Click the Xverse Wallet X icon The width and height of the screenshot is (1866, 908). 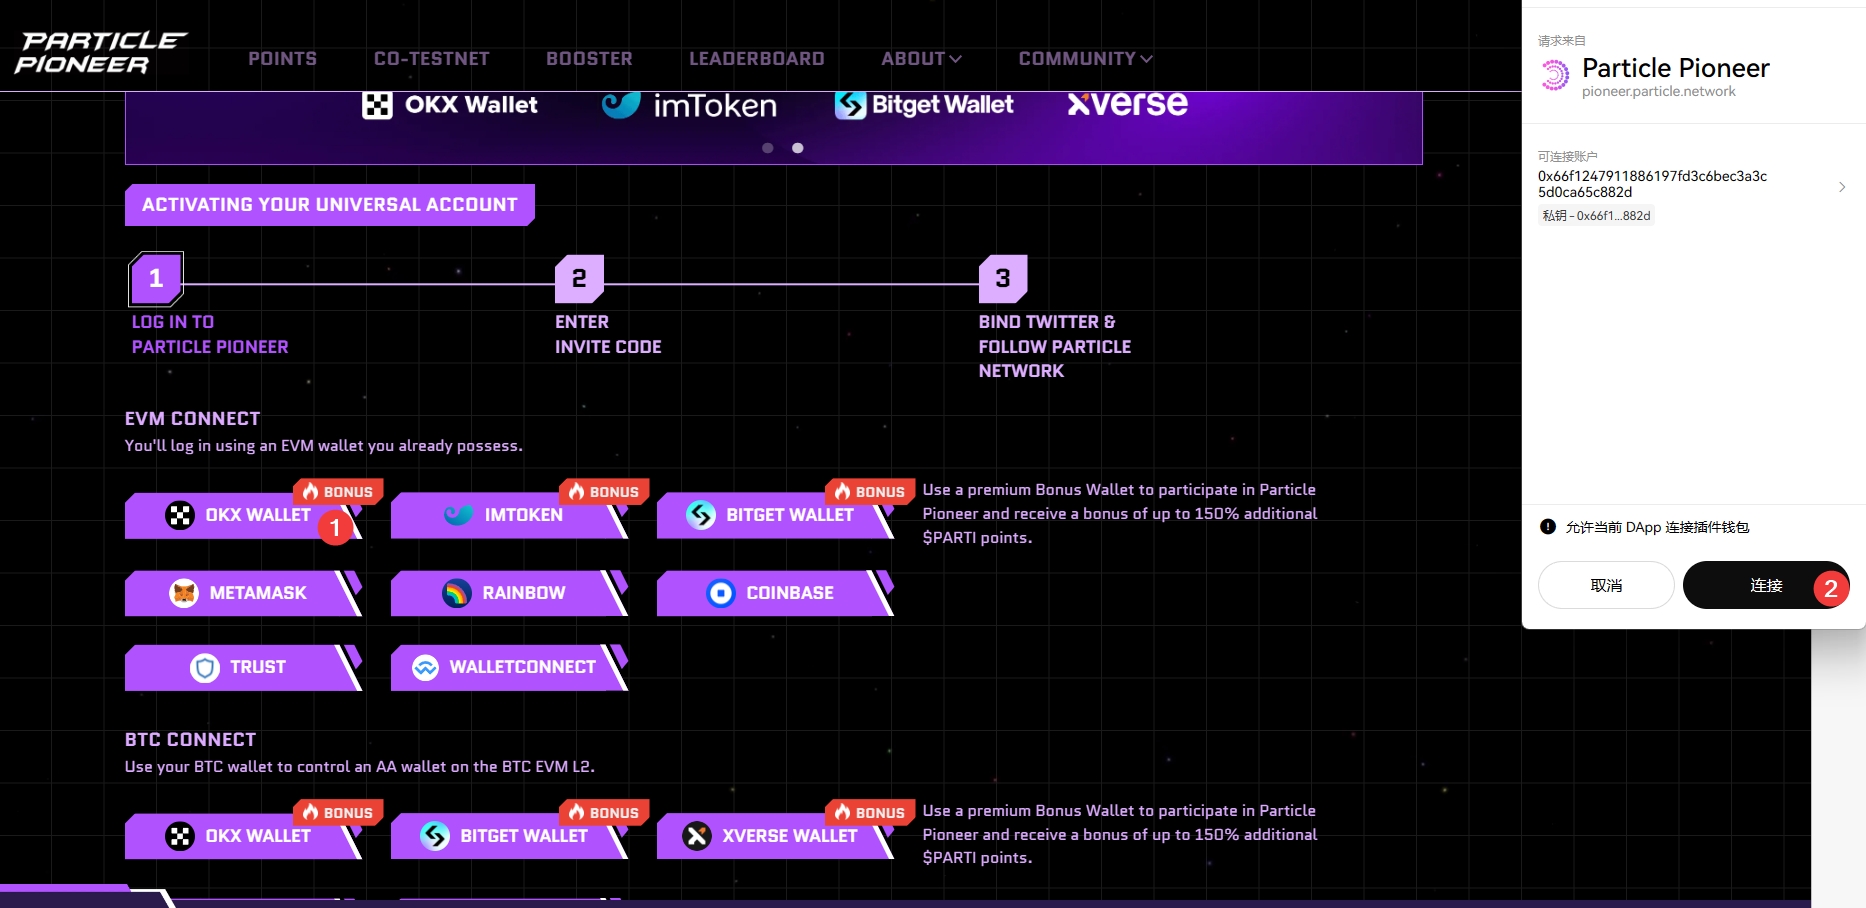[x=697, y=836]
